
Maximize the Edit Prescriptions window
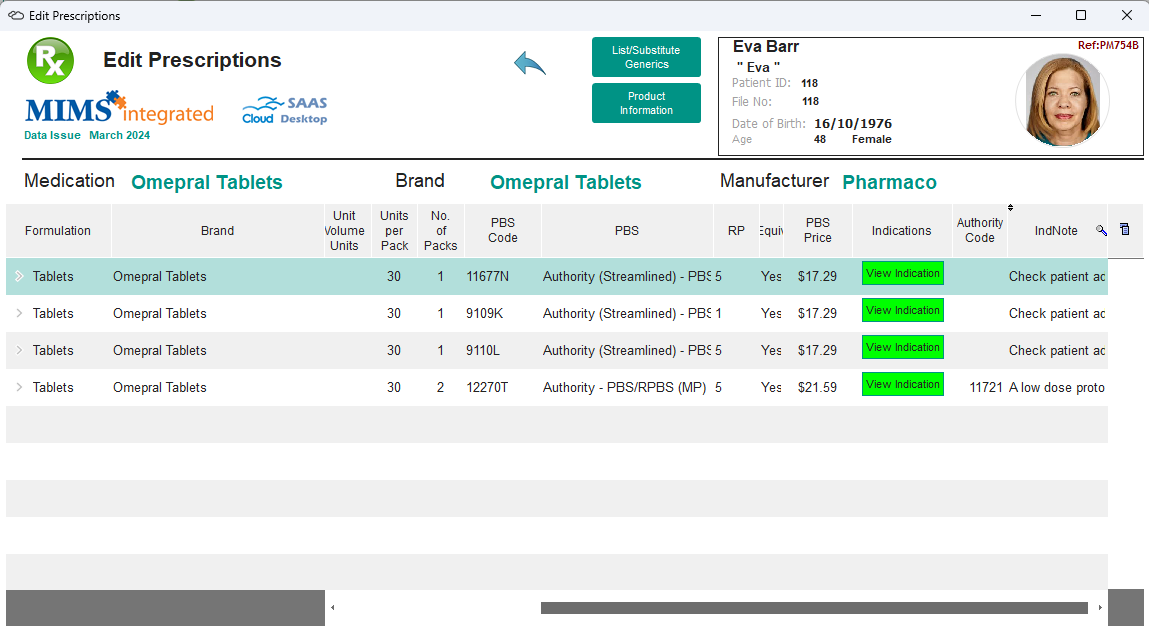1081,15
